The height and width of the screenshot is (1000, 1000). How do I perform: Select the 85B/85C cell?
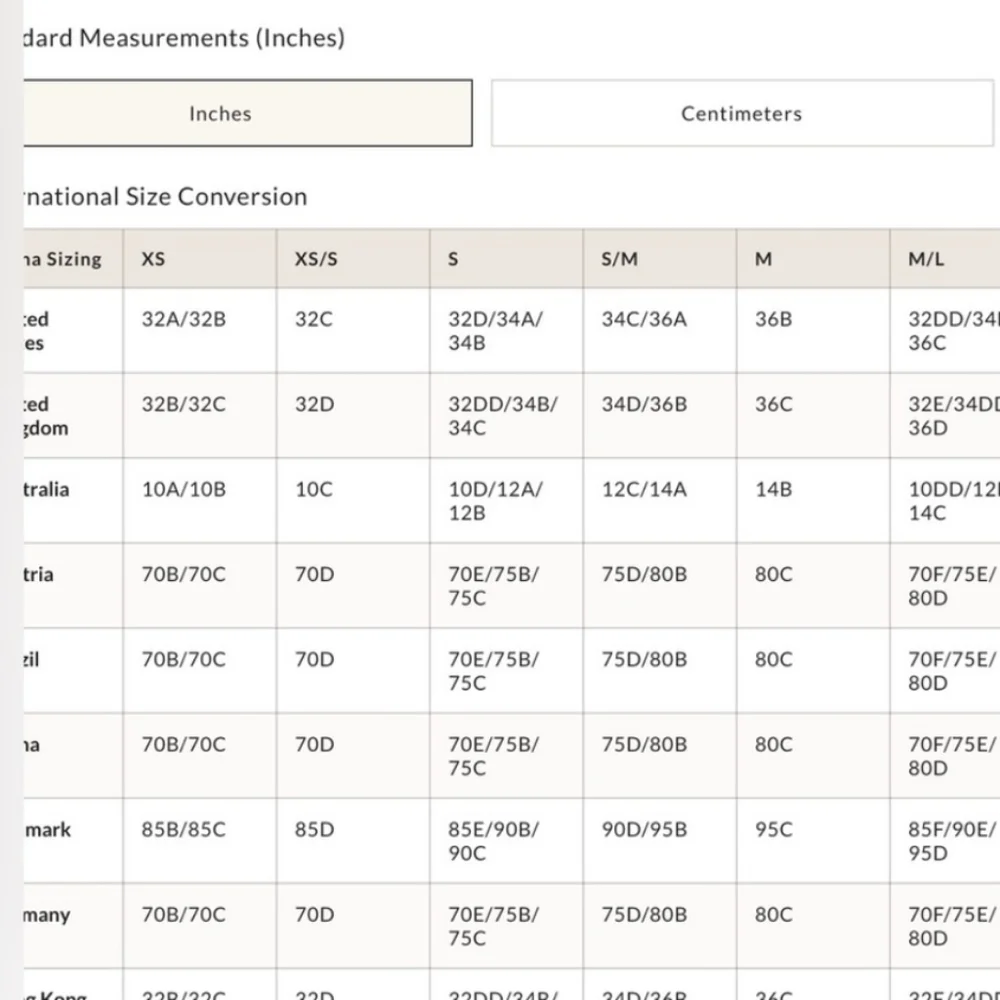click(x=200, y=841)
